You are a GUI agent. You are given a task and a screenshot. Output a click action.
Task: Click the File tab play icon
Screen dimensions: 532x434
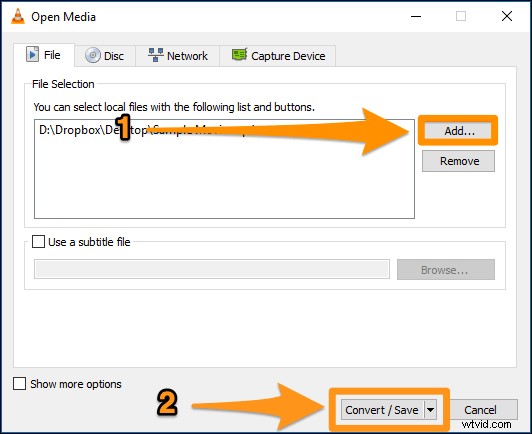(32, 54)
